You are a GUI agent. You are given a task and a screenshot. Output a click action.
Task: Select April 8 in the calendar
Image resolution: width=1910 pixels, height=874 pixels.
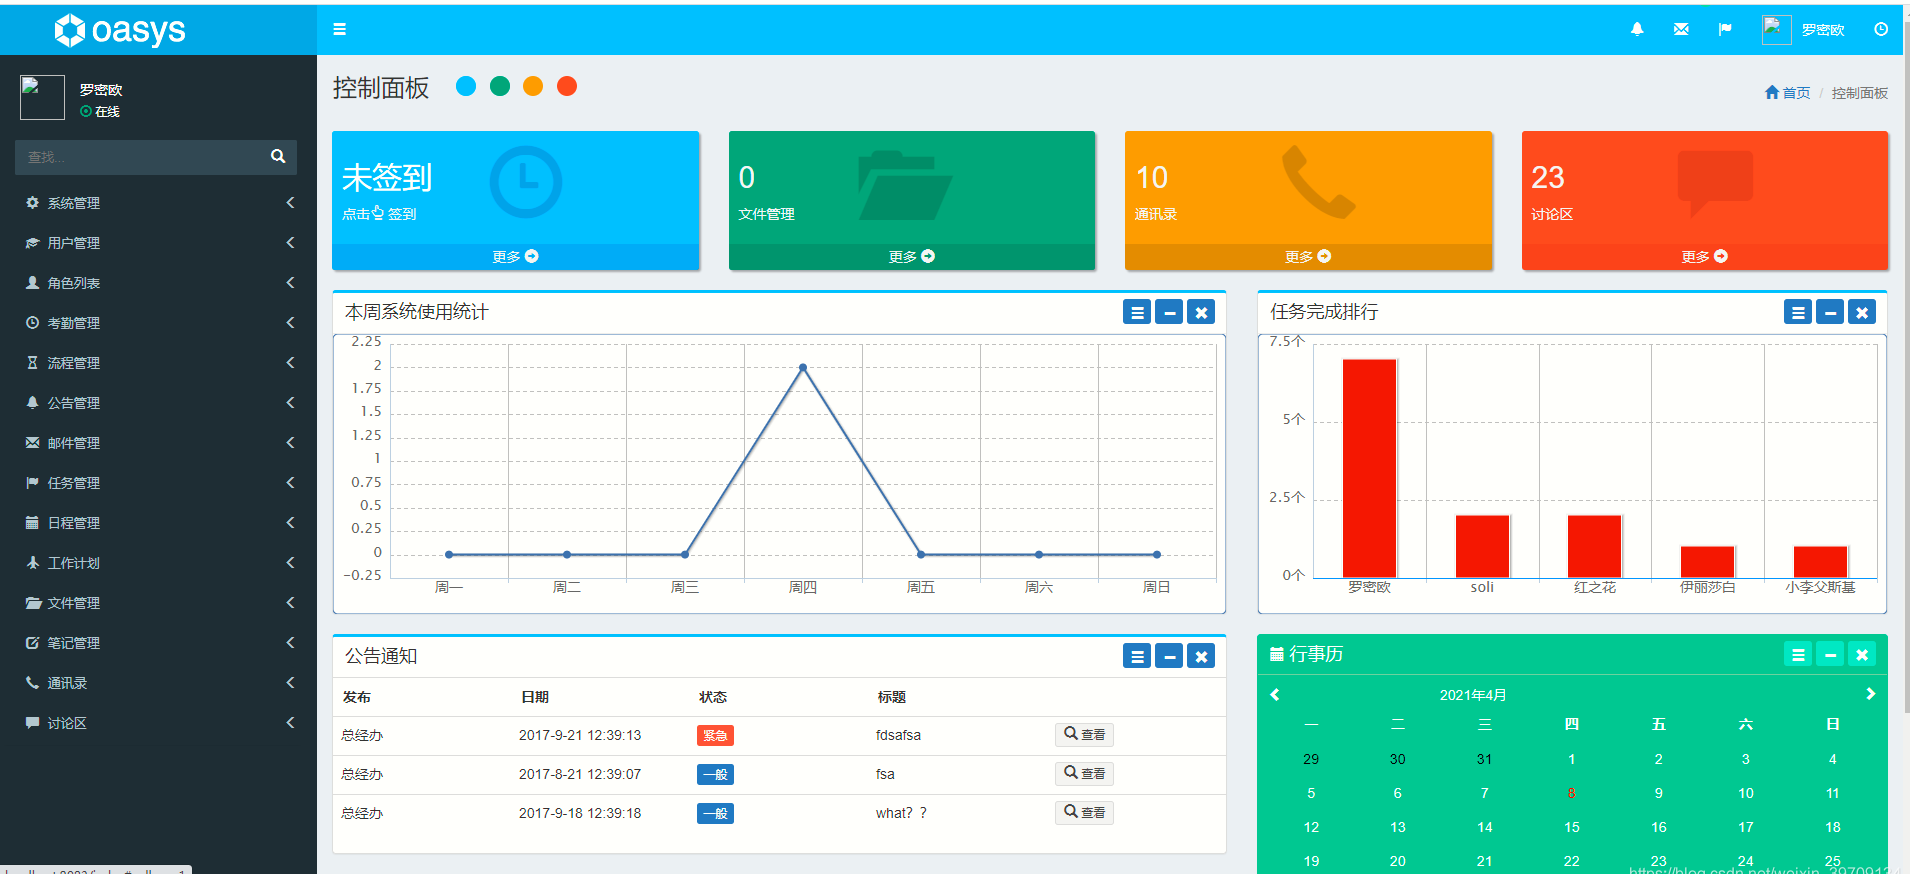click(1571, 793)
